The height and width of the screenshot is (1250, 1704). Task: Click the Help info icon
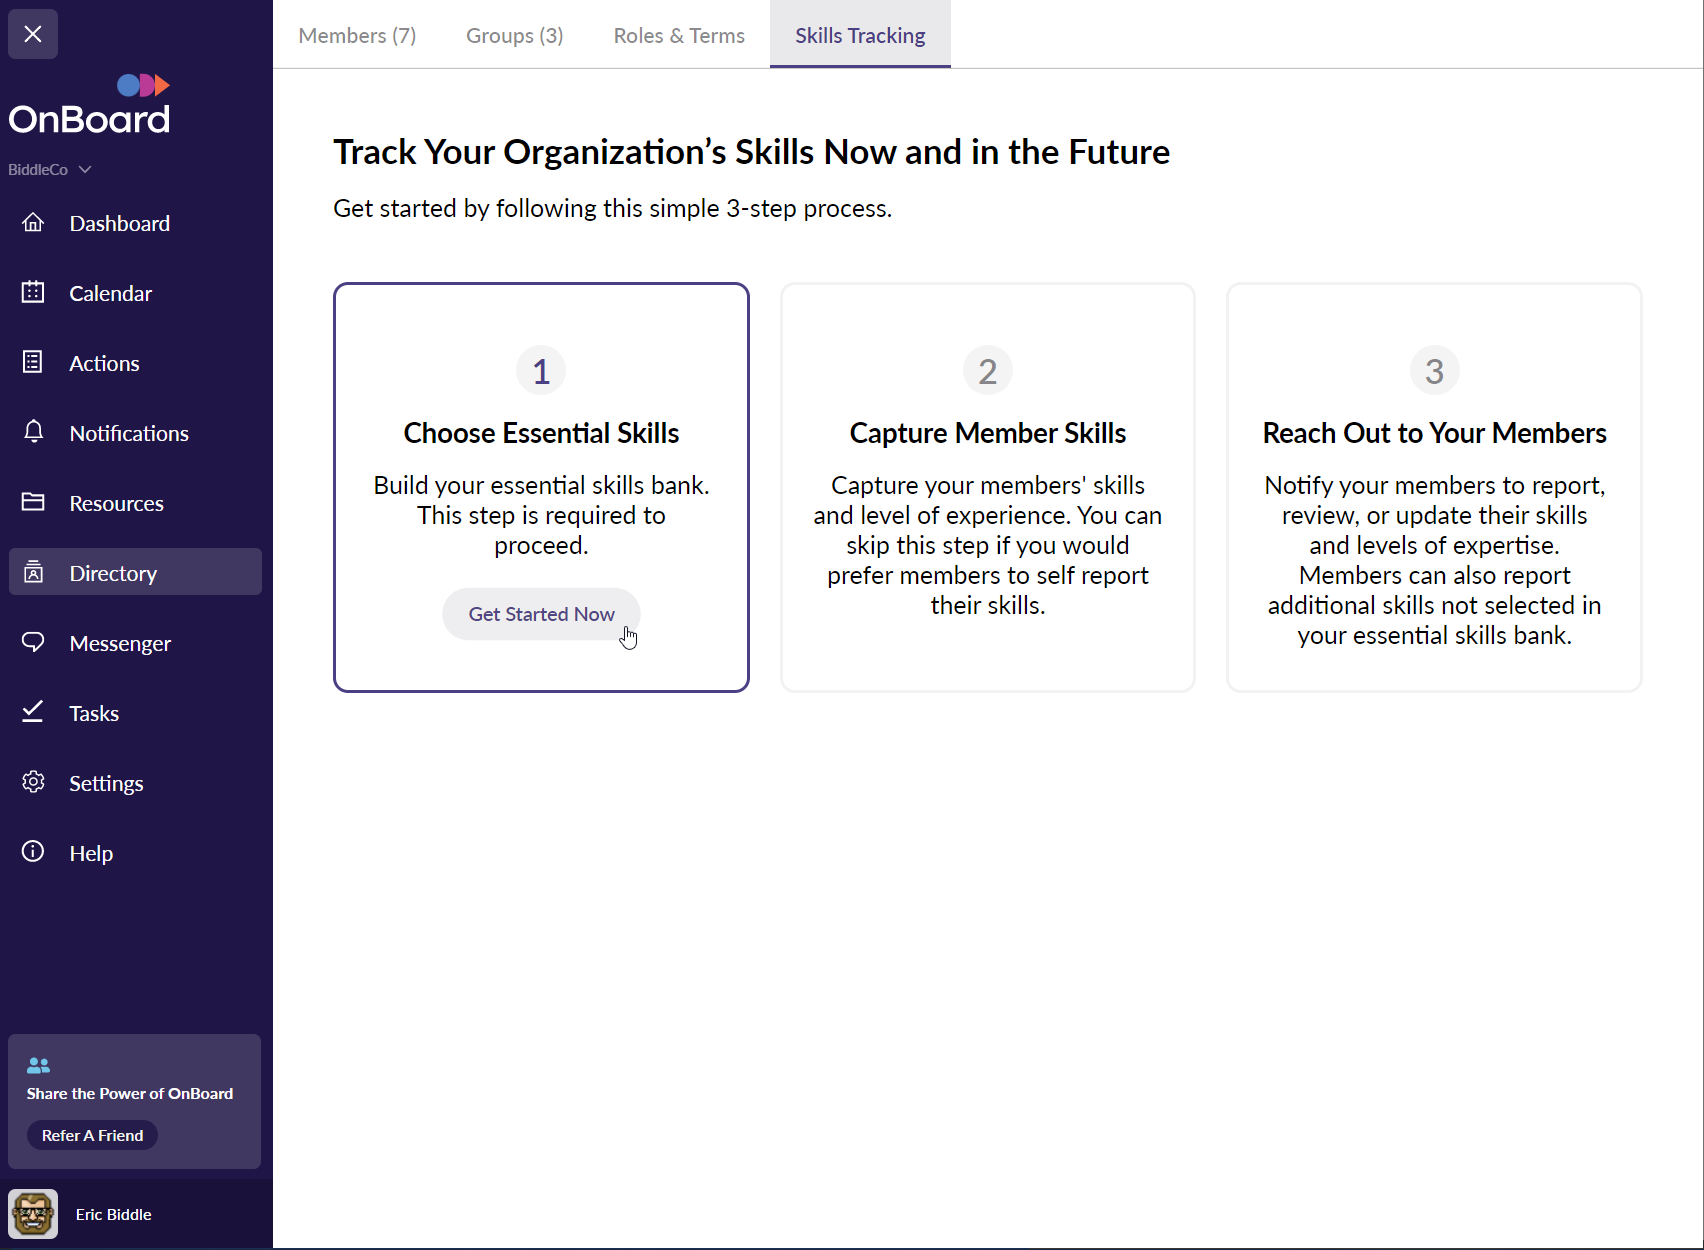pyautogui.click(x=33, y=852)
